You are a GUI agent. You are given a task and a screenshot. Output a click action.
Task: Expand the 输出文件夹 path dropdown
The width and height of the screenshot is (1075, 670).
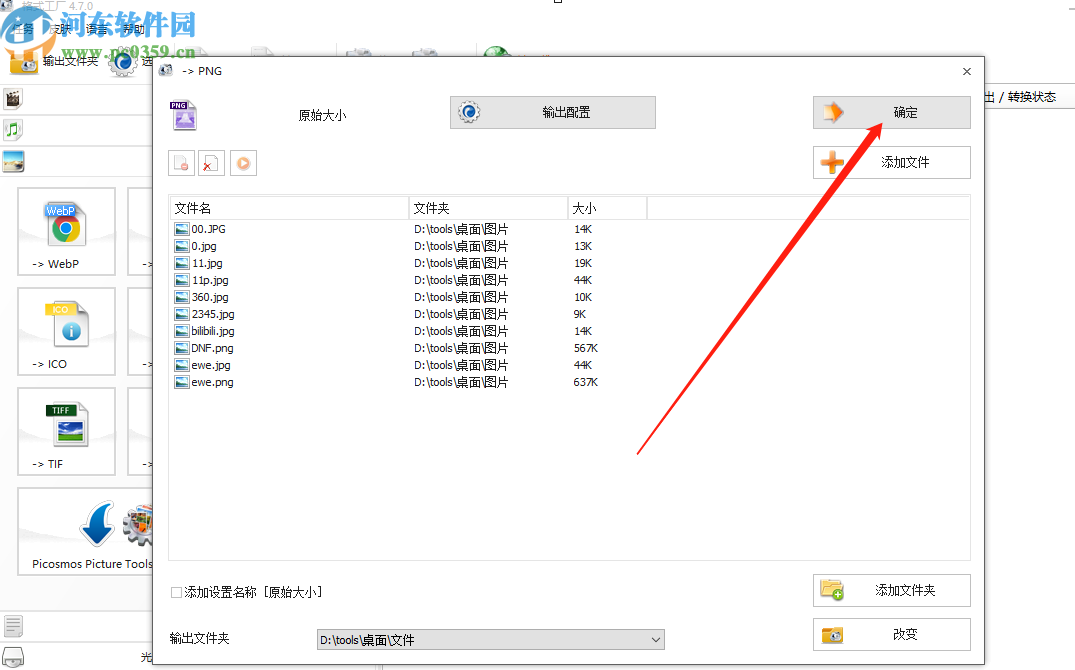(655, 640)
